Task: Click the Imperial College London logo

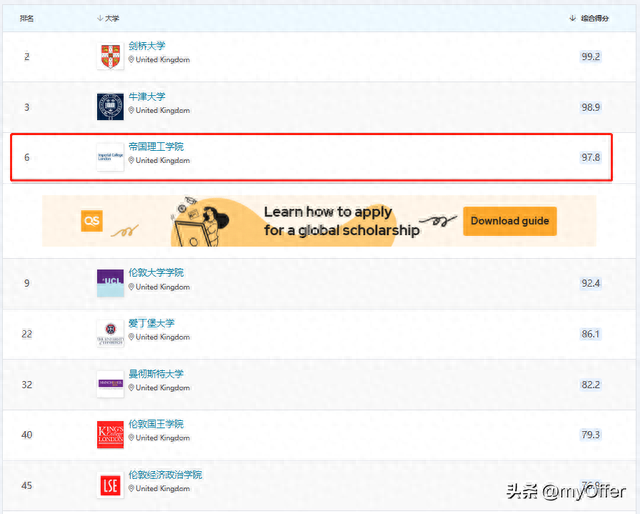Action: click(x=111, y=157)
